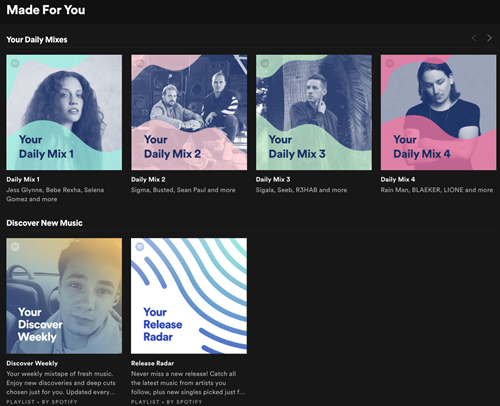Screen dimensions: 500x406
Task: Open the Daily Mix 1 cover art
Action: 64,113
